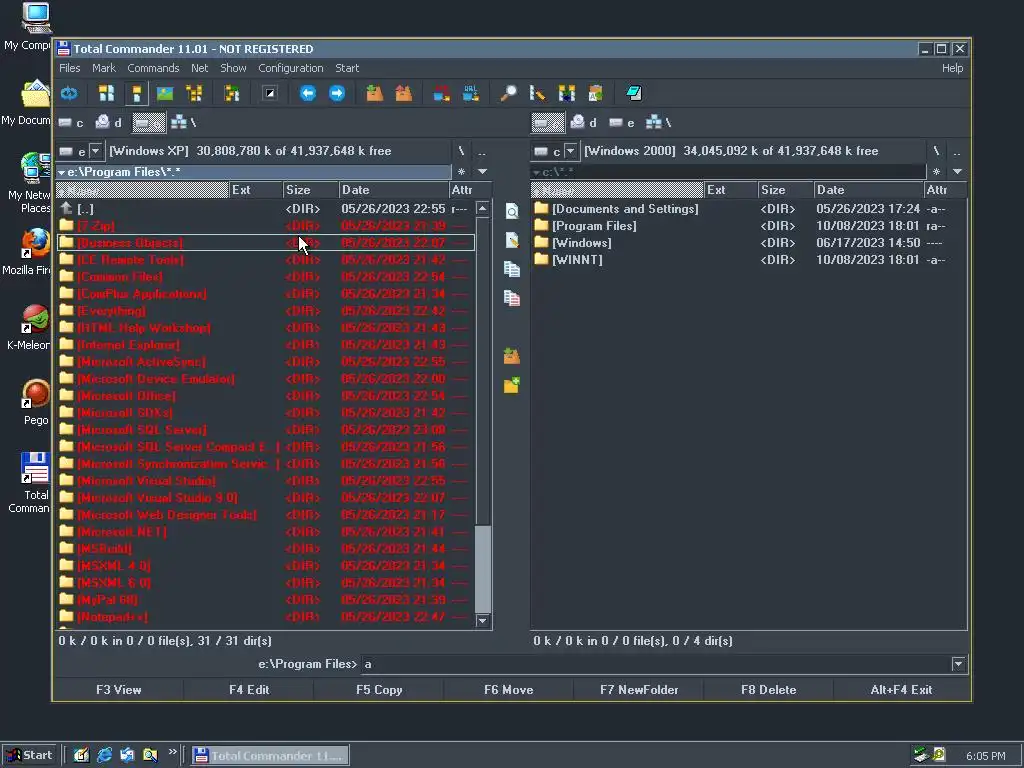Click the Pack Files toolbar icon

[x=374, y=93]
